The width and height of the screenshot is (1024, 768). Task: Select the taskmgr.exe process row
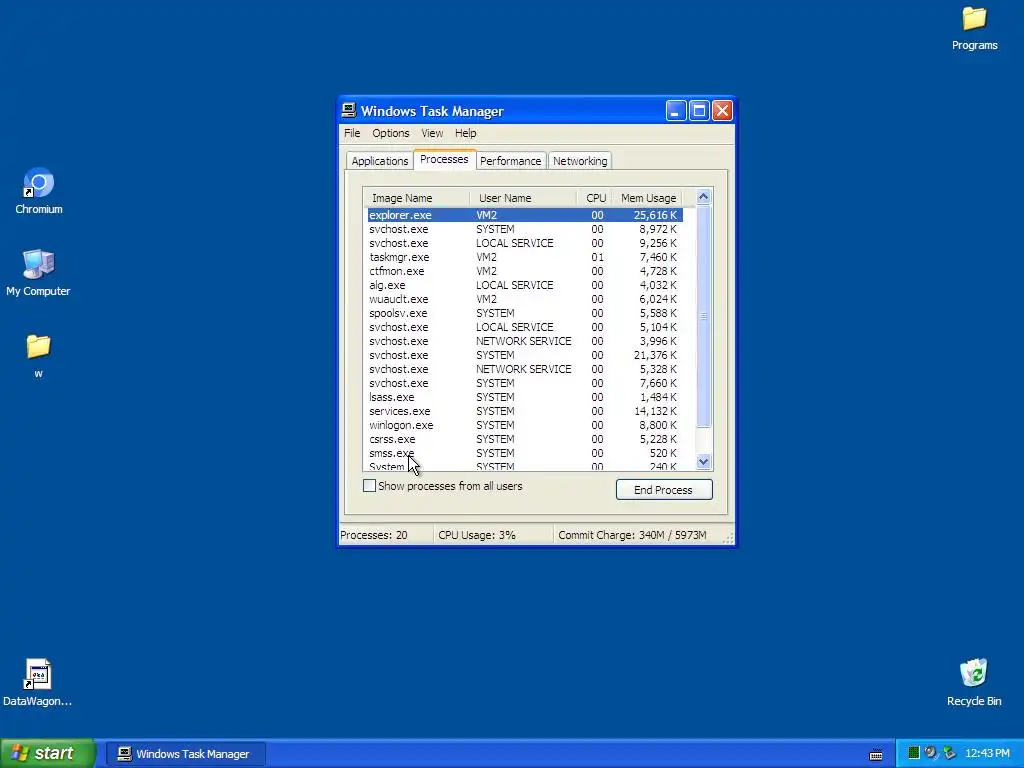pyautogui.click(x=524, y=257)
